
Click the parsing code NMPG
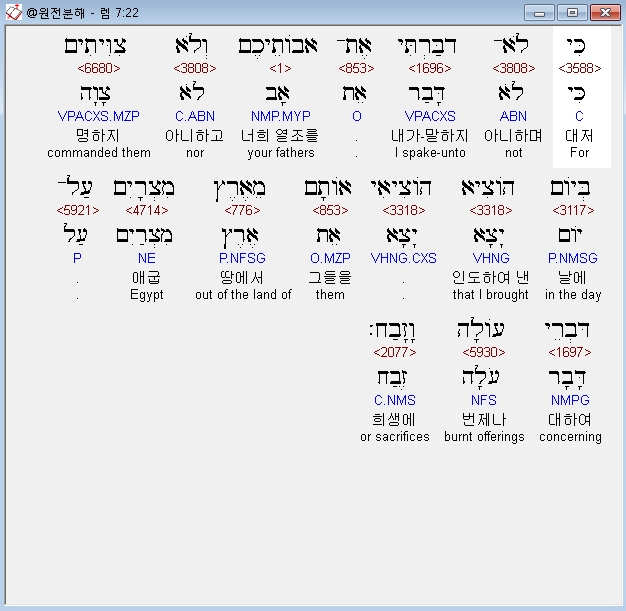coord(570,400)
